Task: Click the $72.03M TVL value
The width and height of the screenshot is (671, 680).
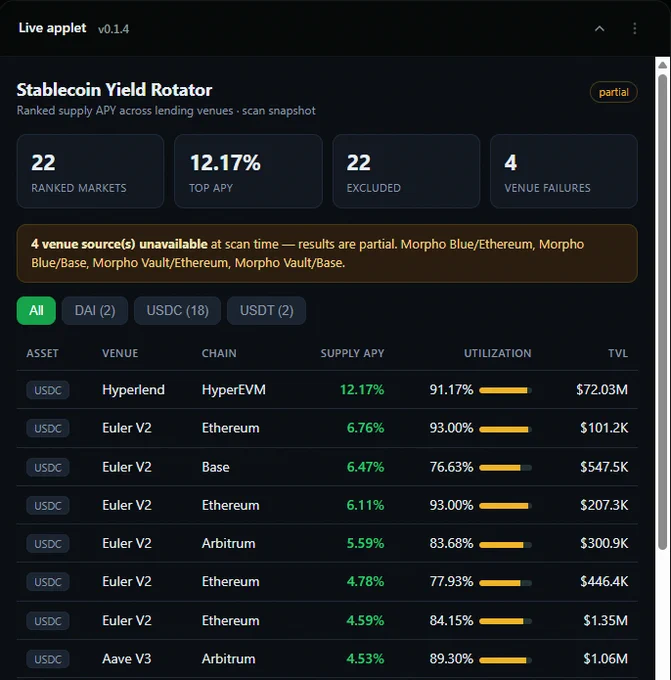Action: pos(602,389)
